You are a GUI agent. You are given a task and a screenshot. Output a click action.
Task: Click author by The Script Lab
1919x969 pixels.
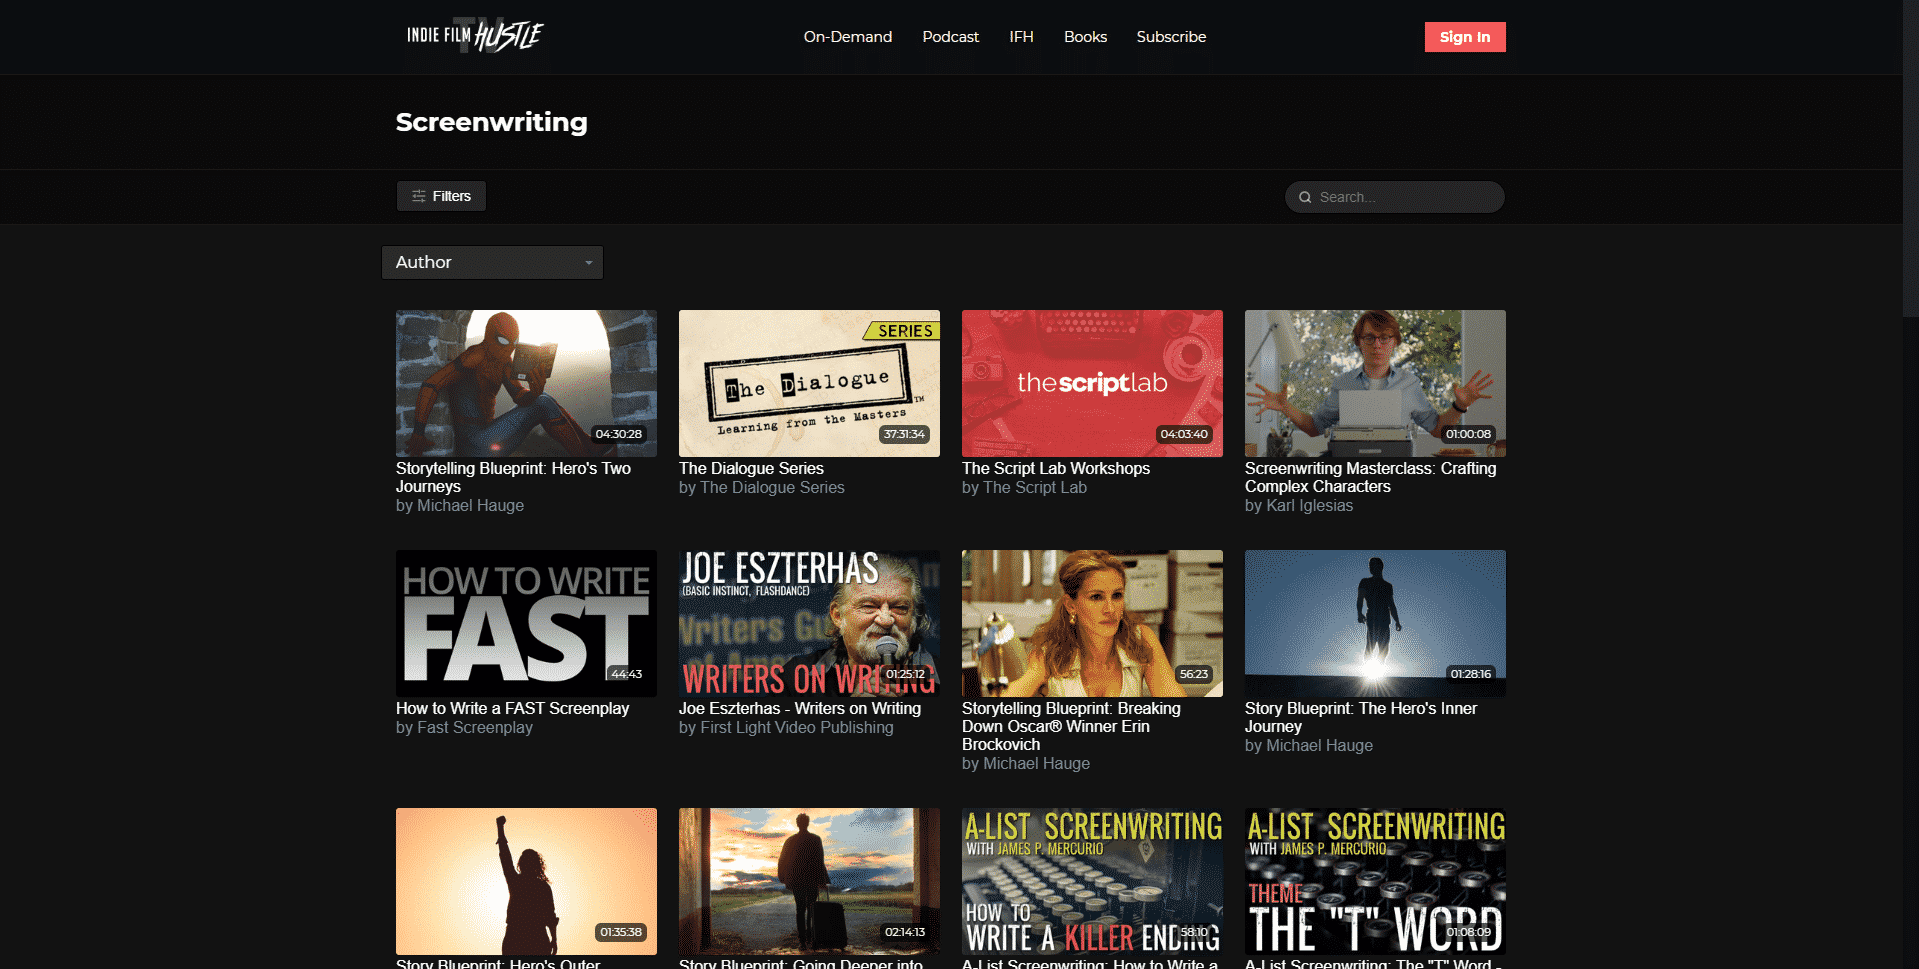[x=1024, y=487]
